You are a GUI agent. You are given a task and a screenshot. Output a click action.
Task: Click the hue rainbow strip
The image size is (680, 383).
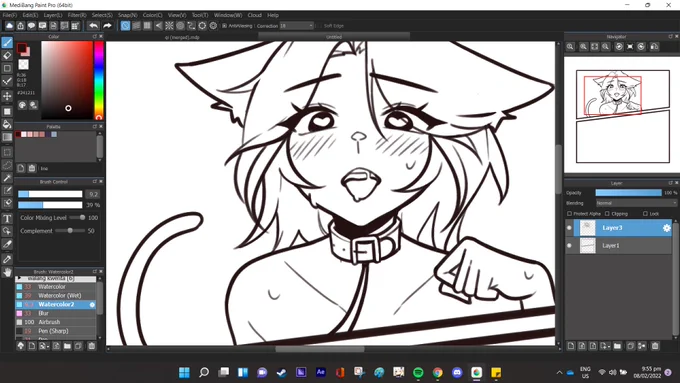[x=99, y=80]
